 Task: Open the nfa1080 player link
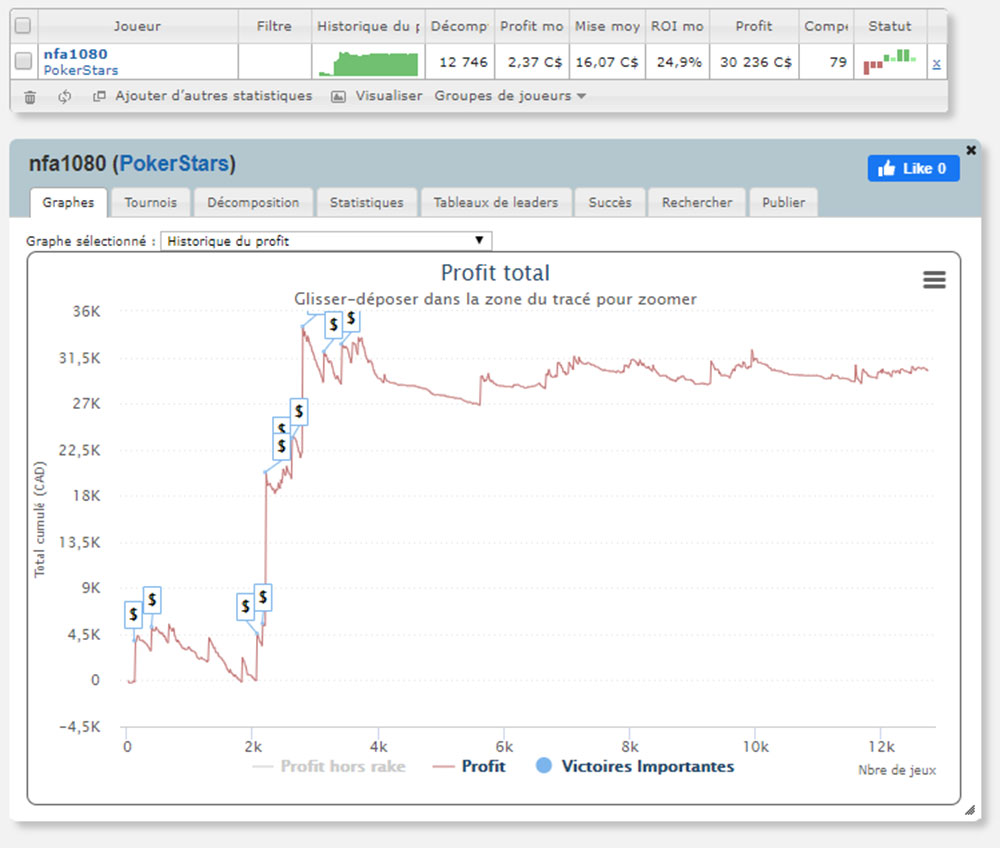click(75, 54)
